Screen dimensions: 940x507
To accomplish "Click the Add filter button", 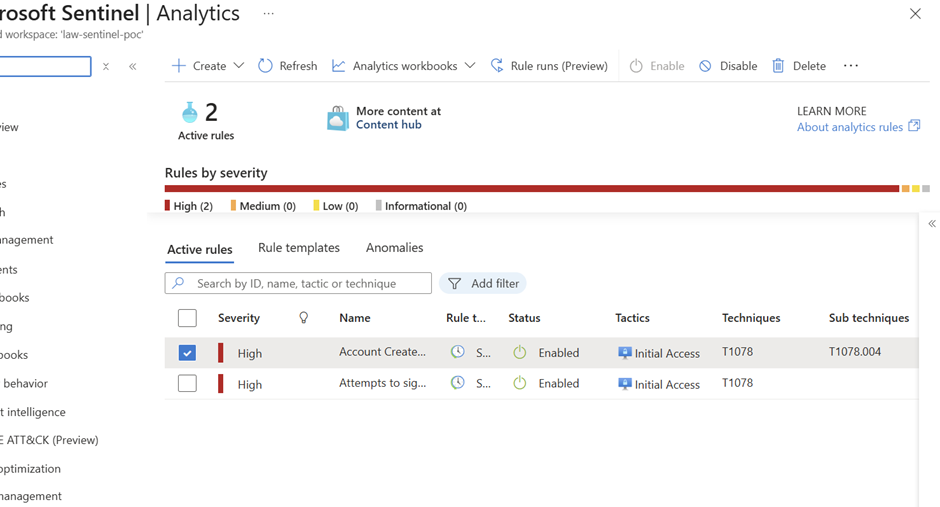I will [483, 284].
